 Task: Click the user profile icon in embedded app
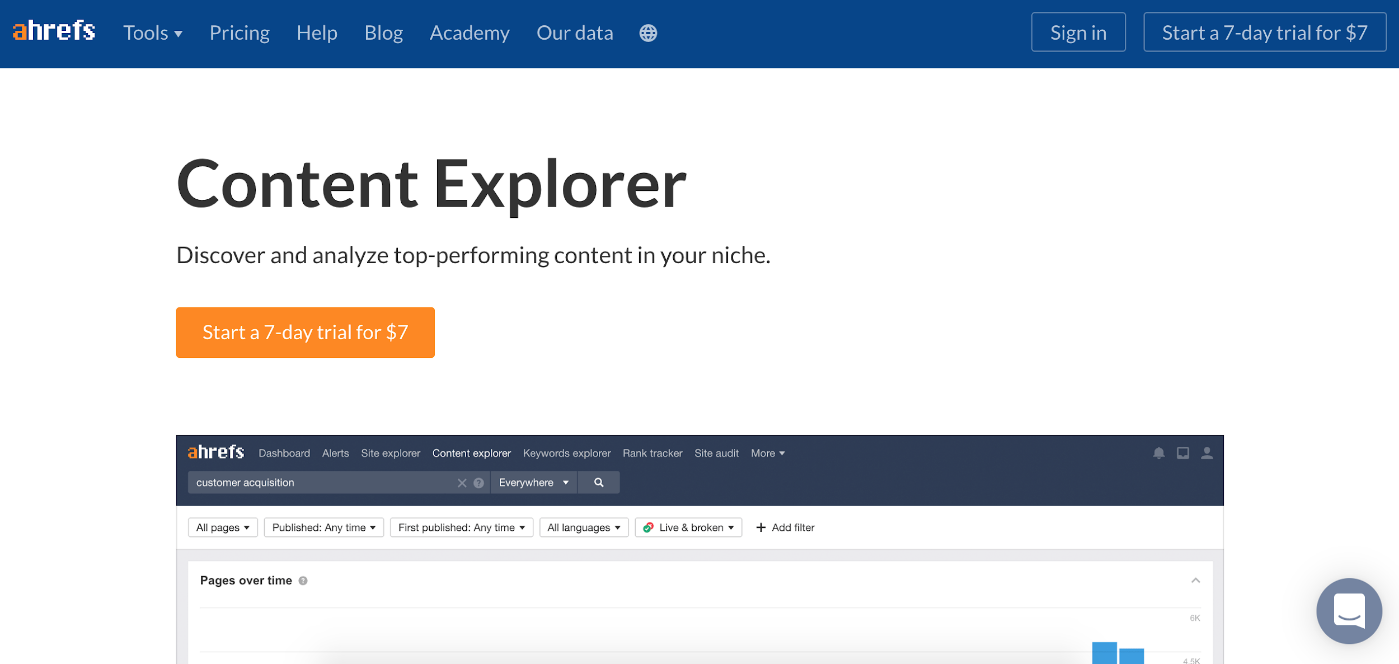(x=1207, y=453)
